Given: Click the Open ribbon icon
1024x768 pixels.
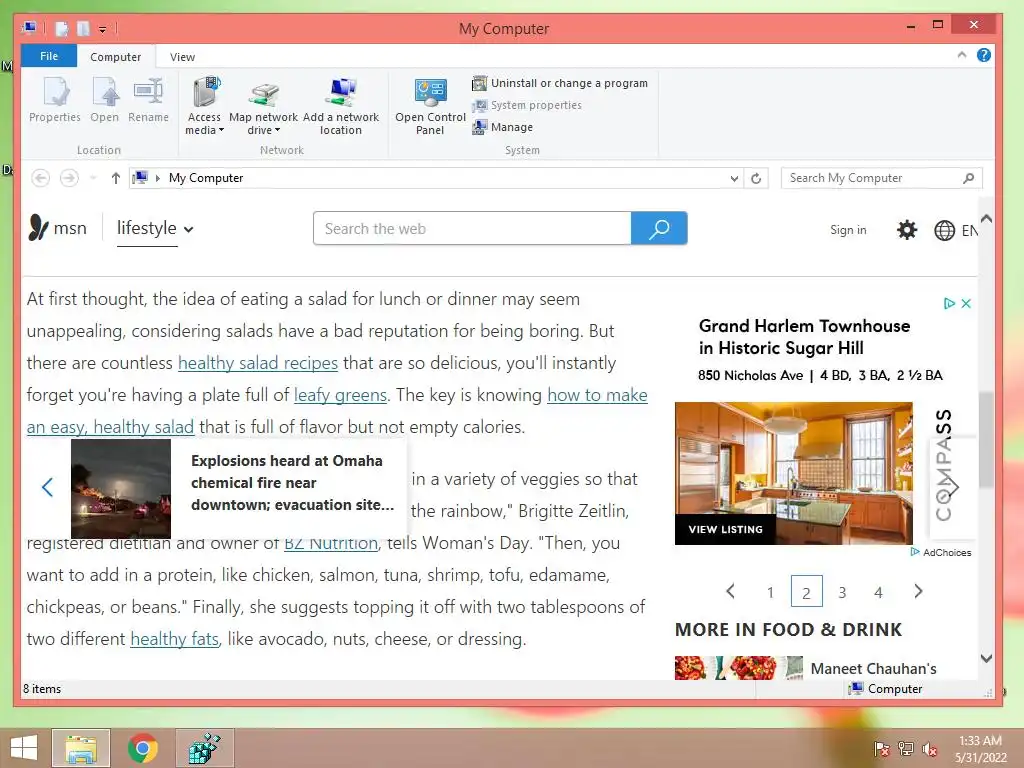Looking at the screenshot, I should click(x=104, y=100).
